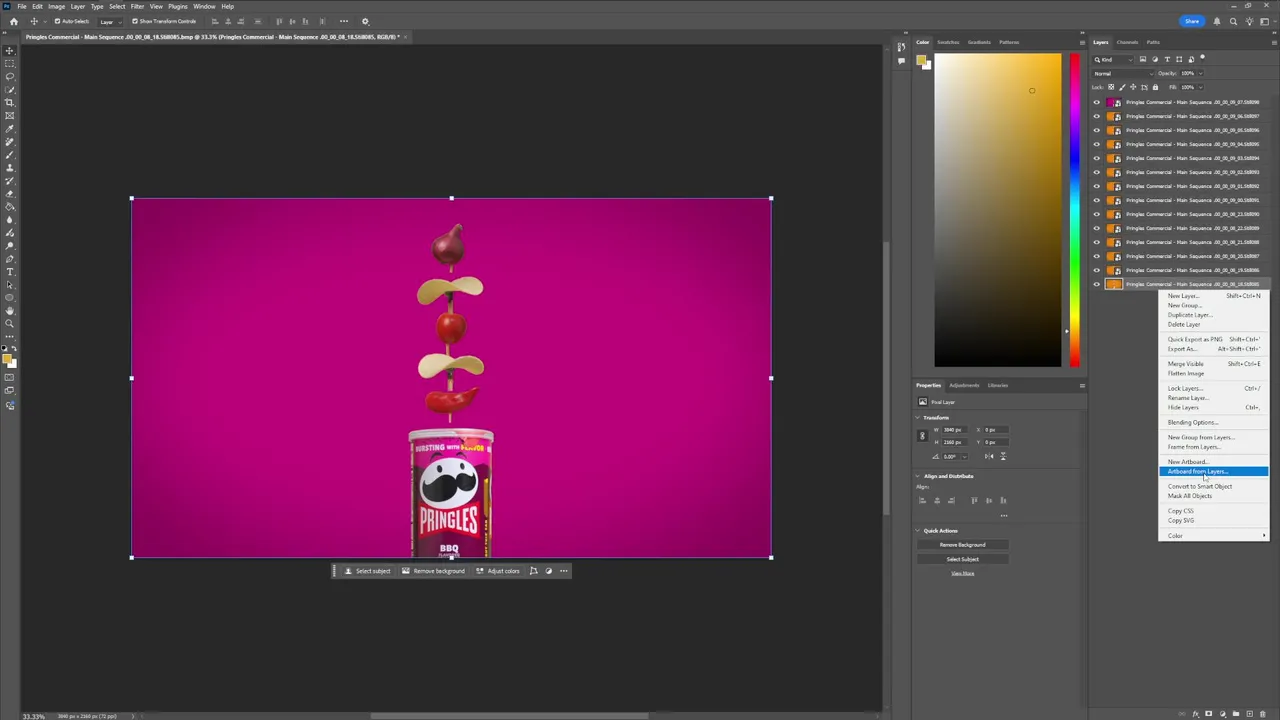The image size is (1280, 720).
Task: Open the Normal blend mode dropdown
Action: coord(1121,73)
